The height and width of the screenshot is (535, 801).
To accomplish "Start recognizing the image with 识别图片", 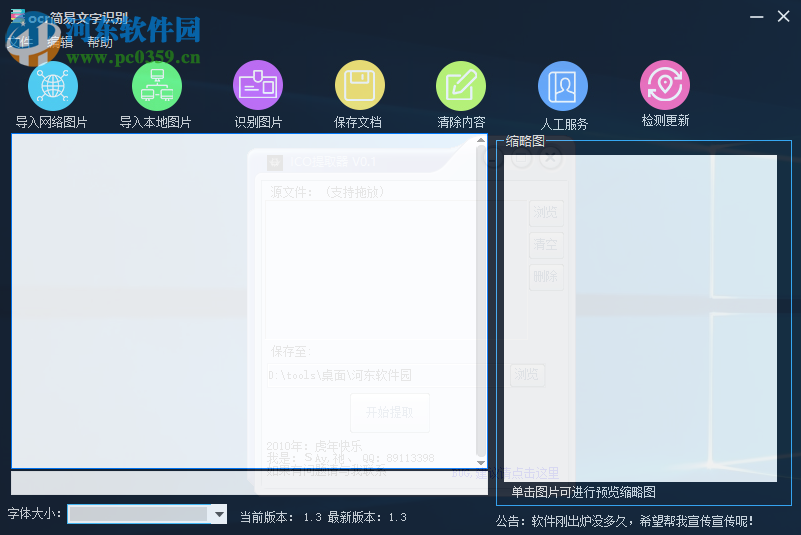I will [258, 85].
